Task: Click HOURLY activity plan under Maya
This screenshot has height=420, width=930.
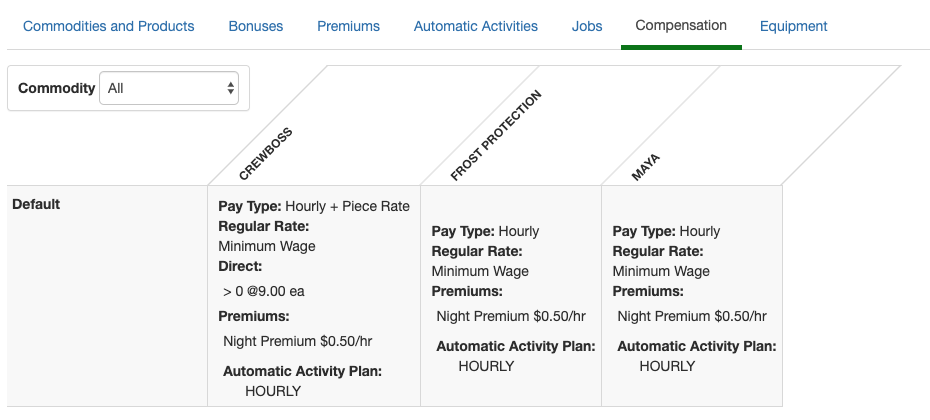Action: coord(667,366)
